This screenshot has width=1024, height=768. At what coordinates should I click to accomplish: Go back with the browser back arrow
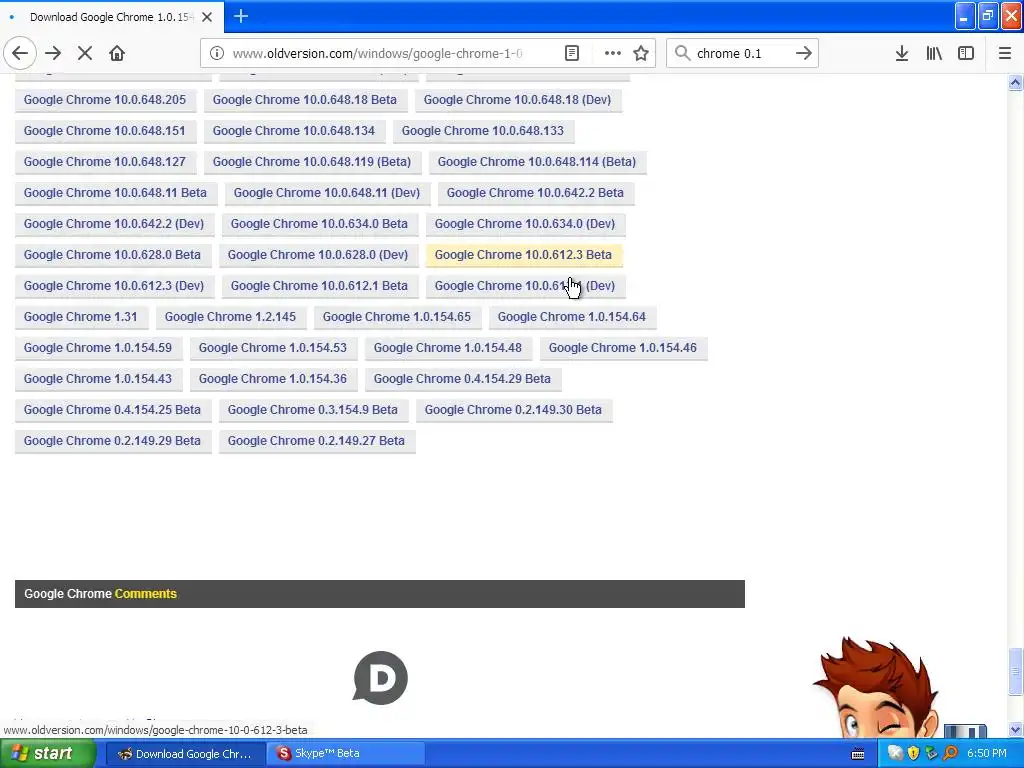pos(20,54)
